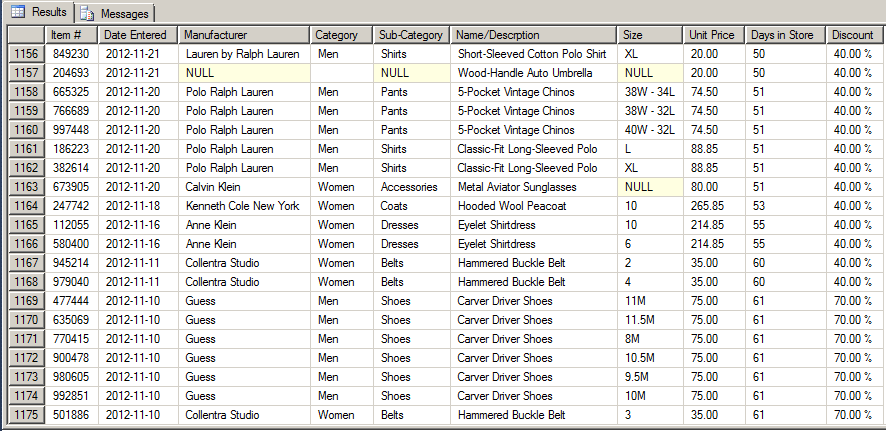Click item number 204693

pyautogui.click(x=72, y=73)
